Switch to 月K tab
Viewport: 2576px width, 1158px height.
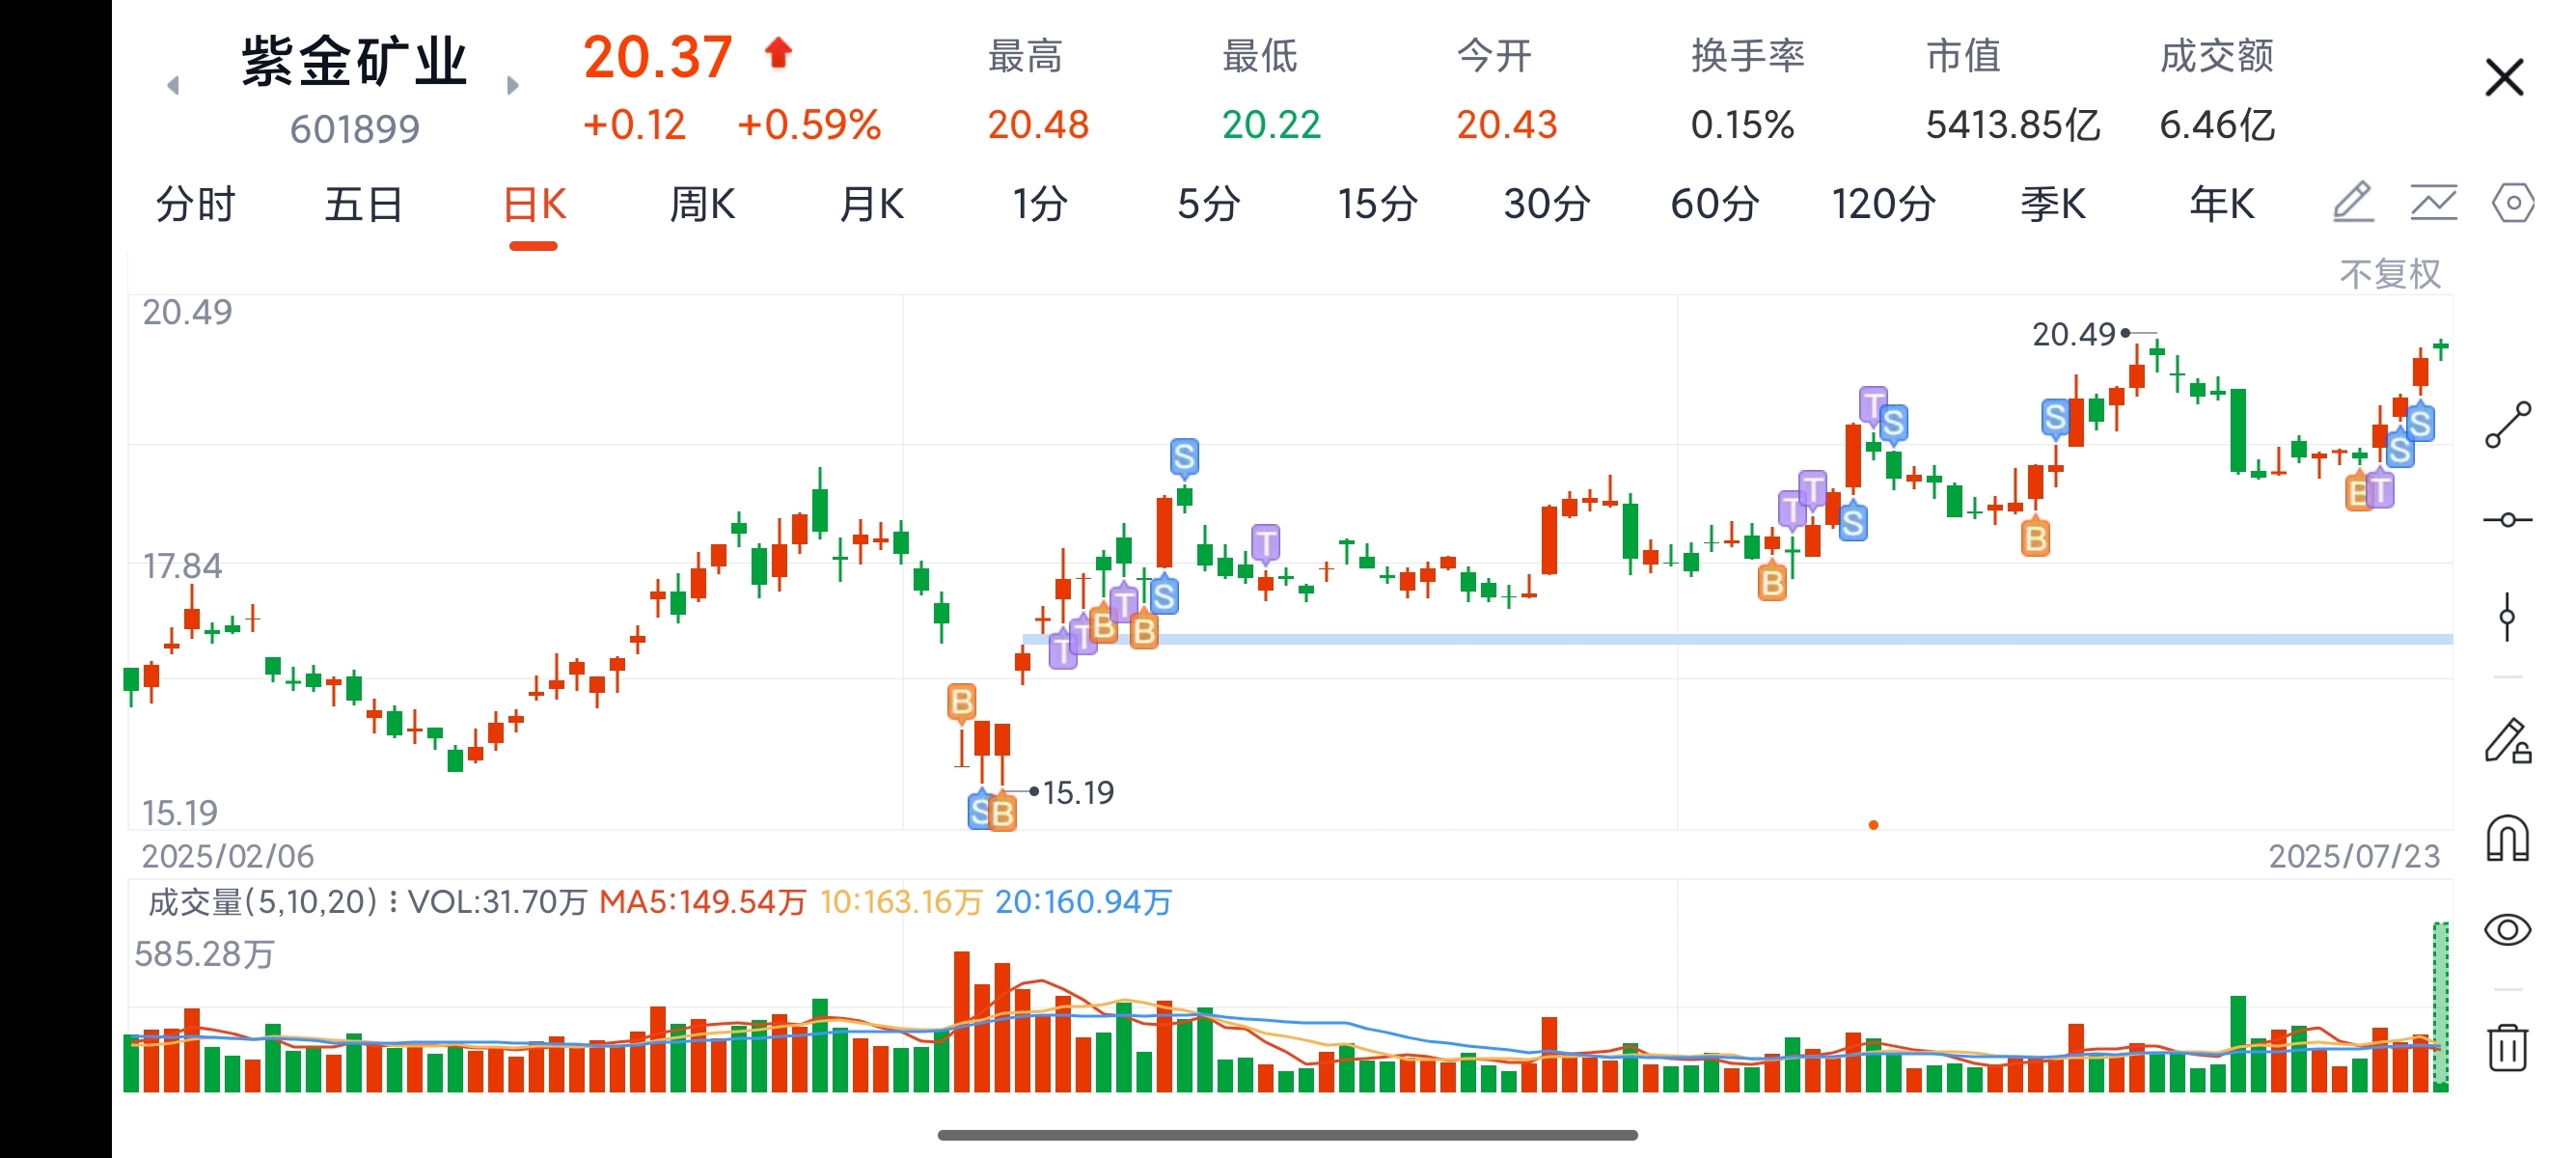coord(871,204)
